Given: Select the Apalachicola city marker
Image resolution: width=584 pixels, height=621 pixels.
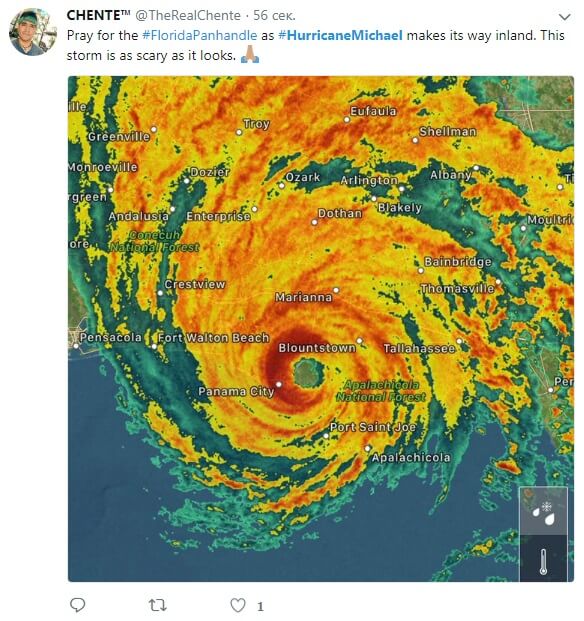Looking at the screenshot, I should tap(368, 448).
